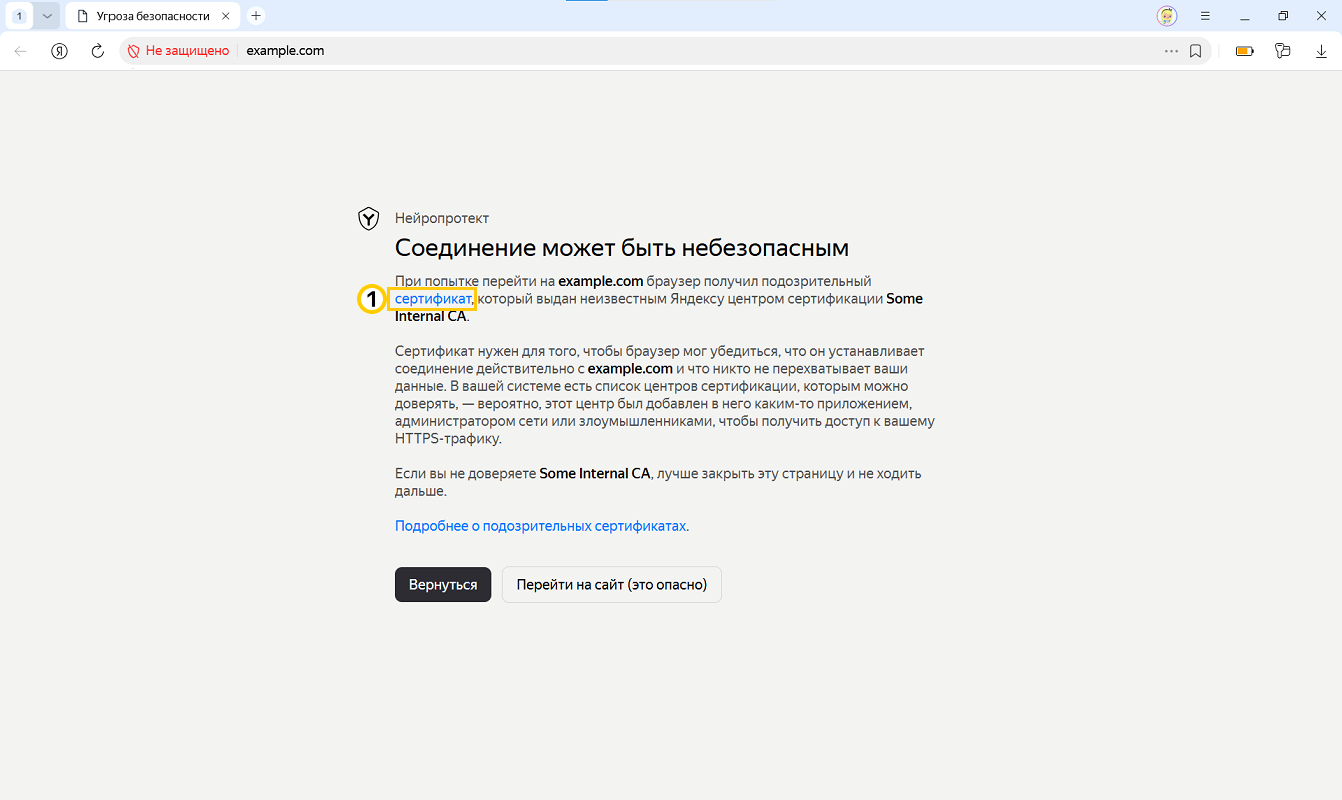The width and height of the screenshot is (1342, 800).
Task: Bookmark the page with the bookmark icon
Action: [x=1195, y=51]
